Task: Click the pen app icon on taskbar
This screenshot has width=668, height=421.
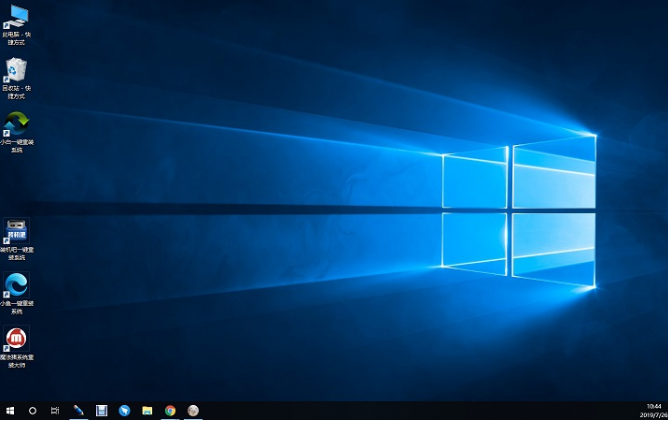Action: (78, 411)
